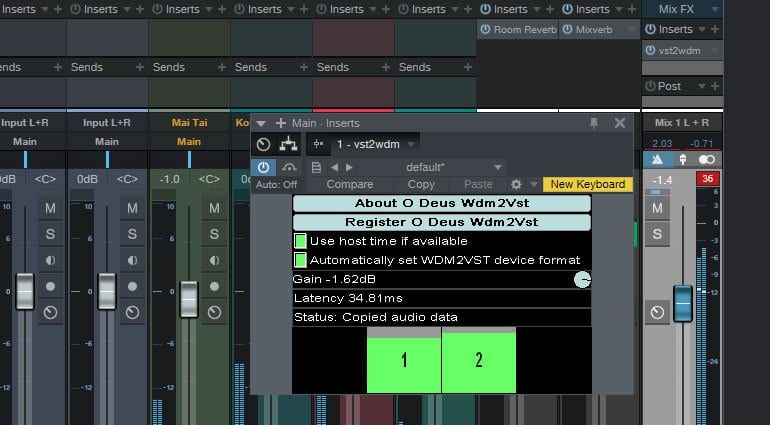This screenshot has height=425, width=770.
Task: Add a send on Mai Tai channel
Action: [x=221, y=67]
